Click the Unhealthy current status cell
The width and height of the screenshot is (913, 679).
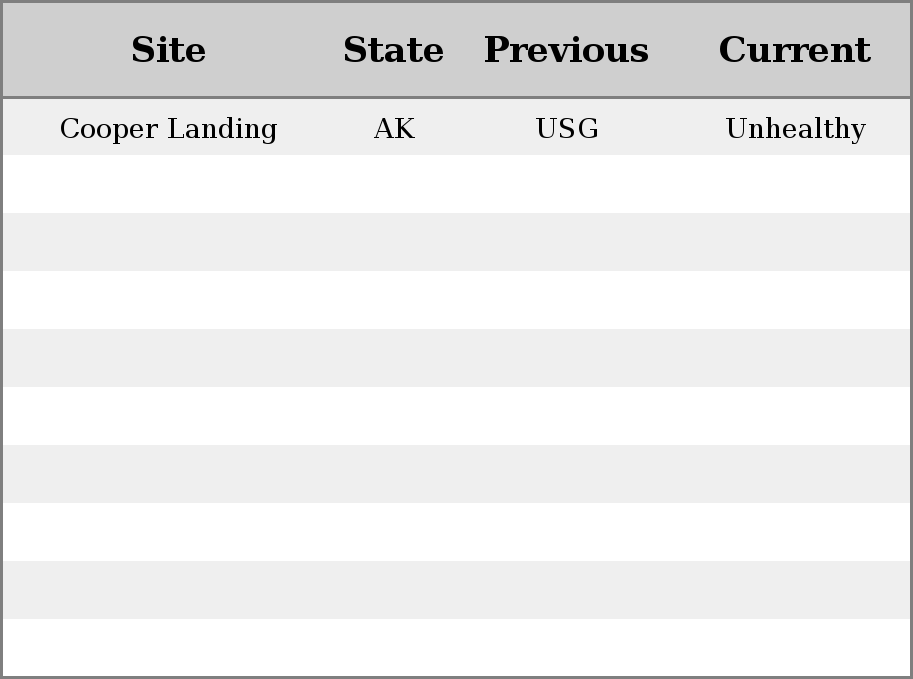click(x=794, y=128)
